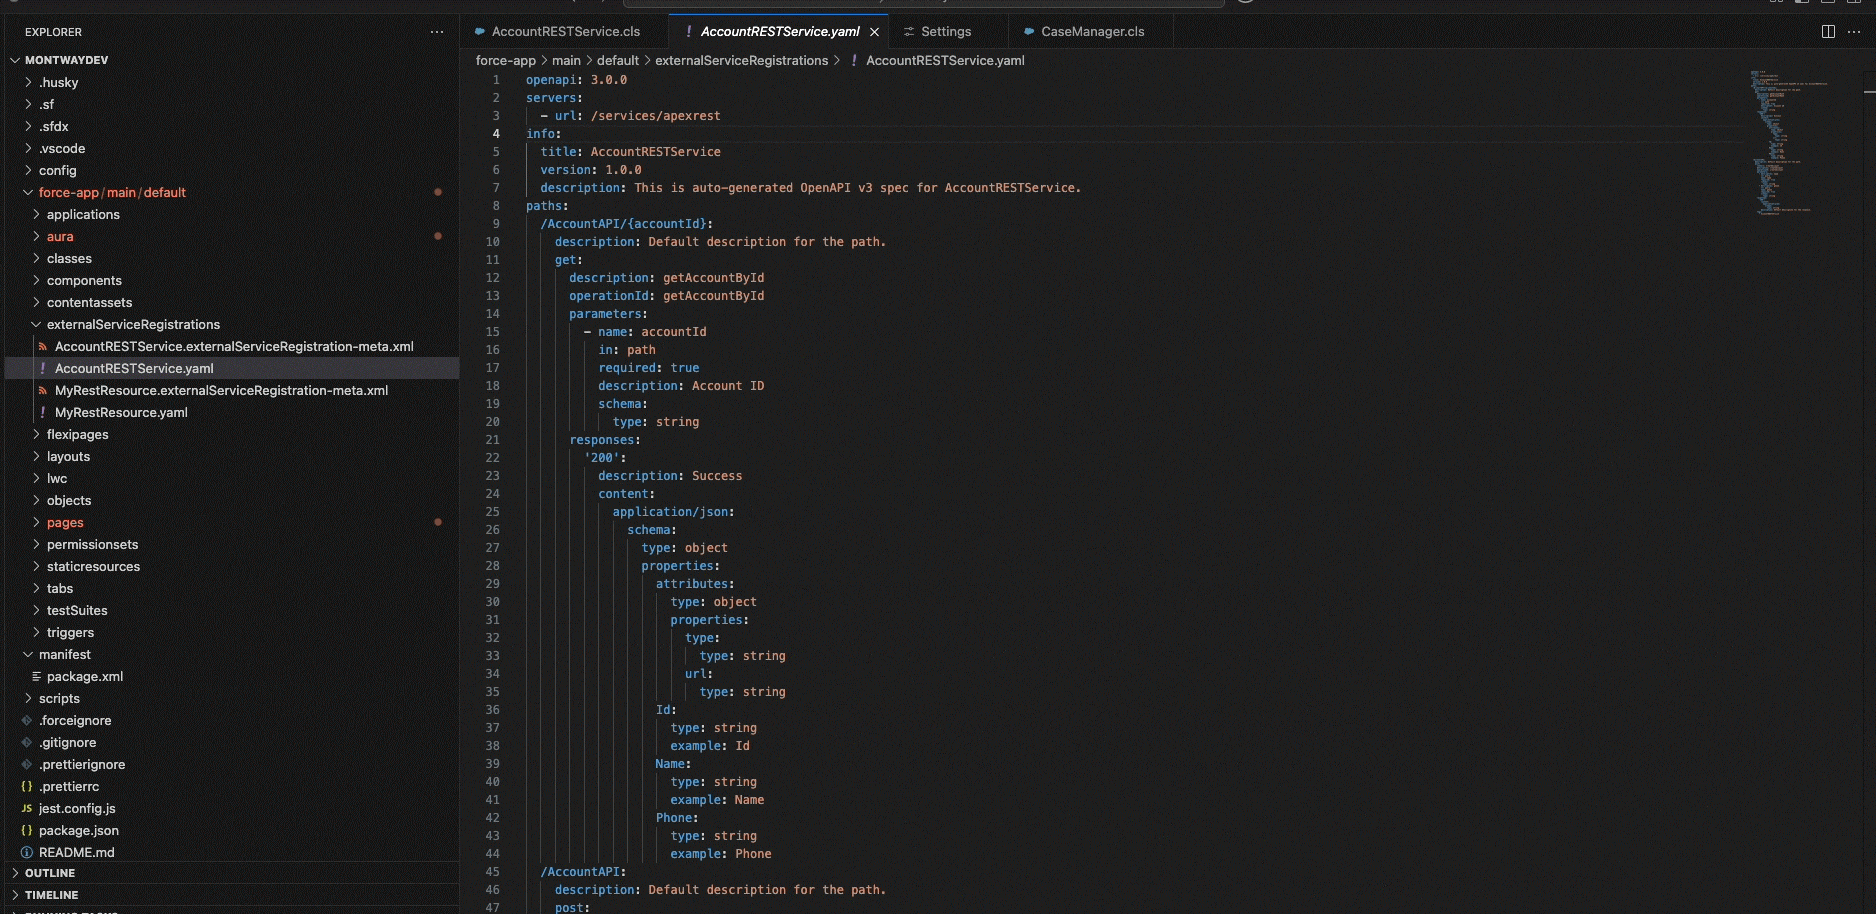This screenshot has height=914, width=1876.
Task: Click the braces icon next to package.json
Action: pyautogui.click(x=25, y=830)
